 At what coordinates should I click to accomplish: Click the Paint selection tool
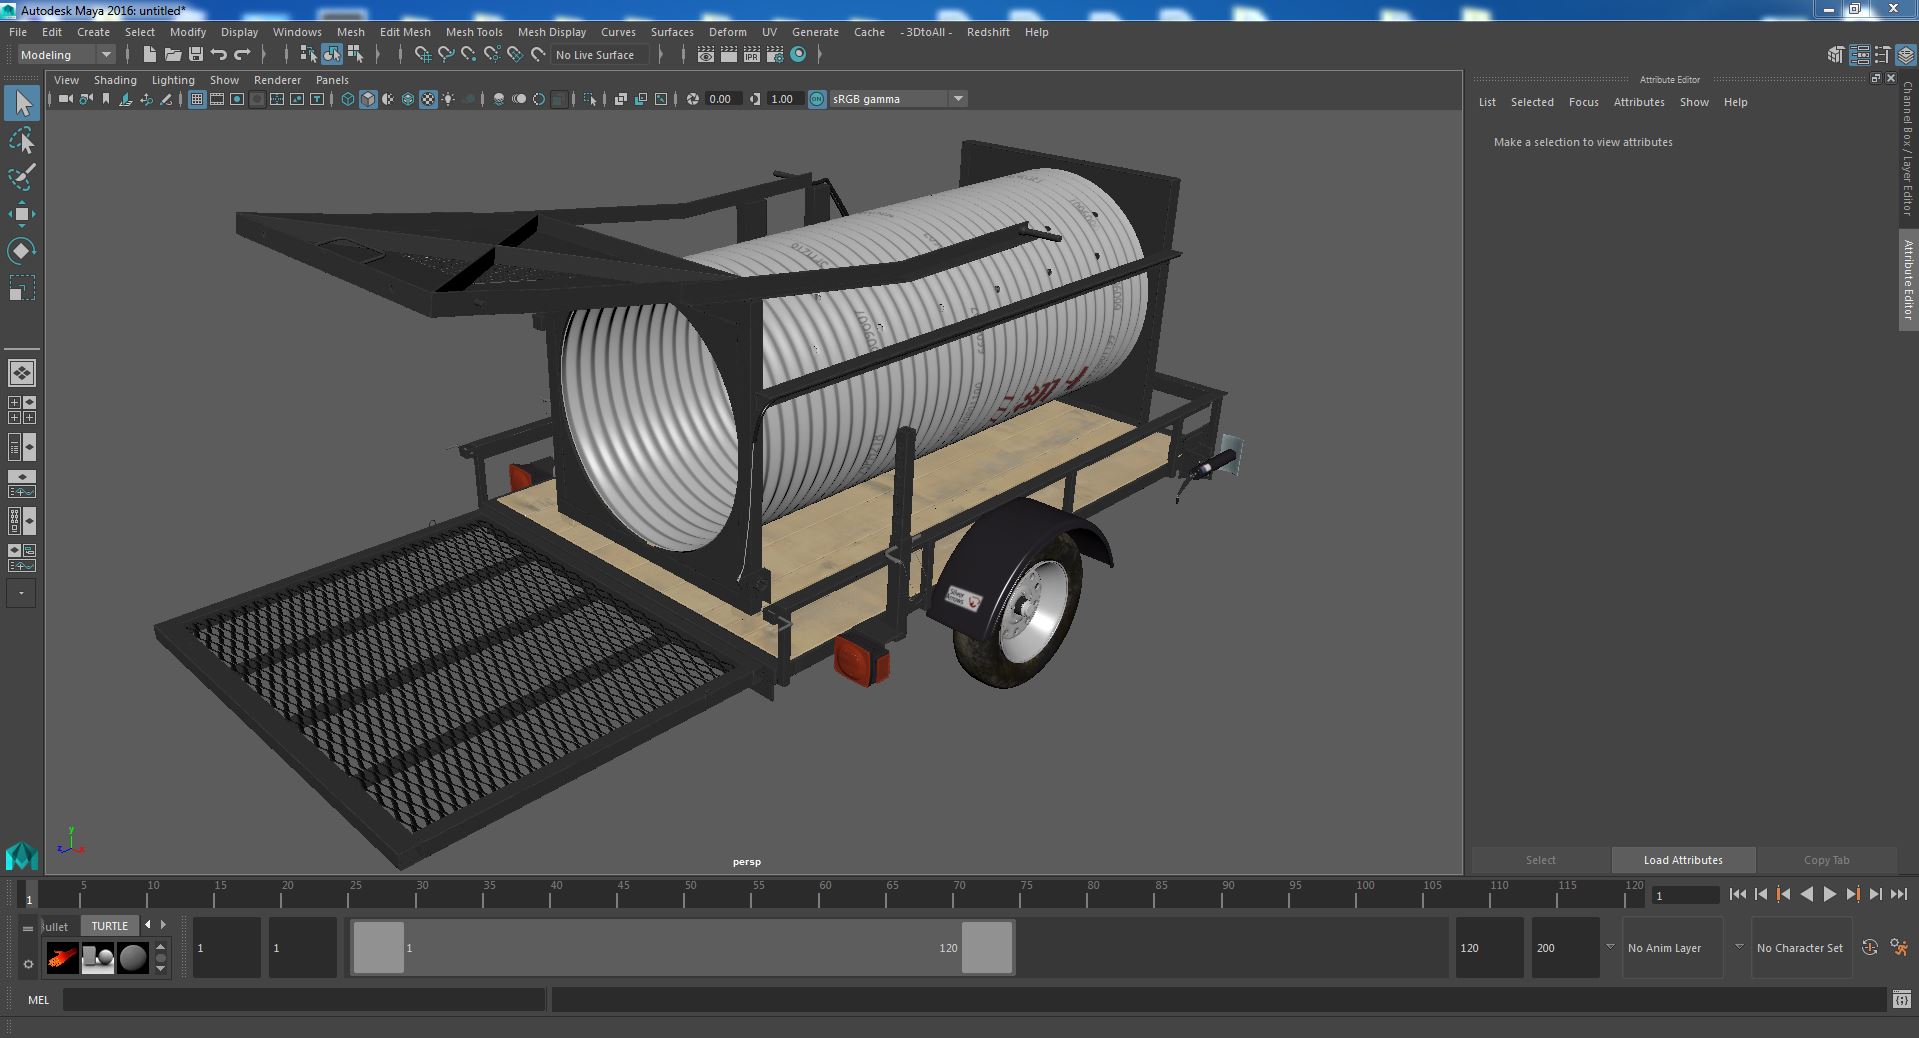tap(21, 178)
